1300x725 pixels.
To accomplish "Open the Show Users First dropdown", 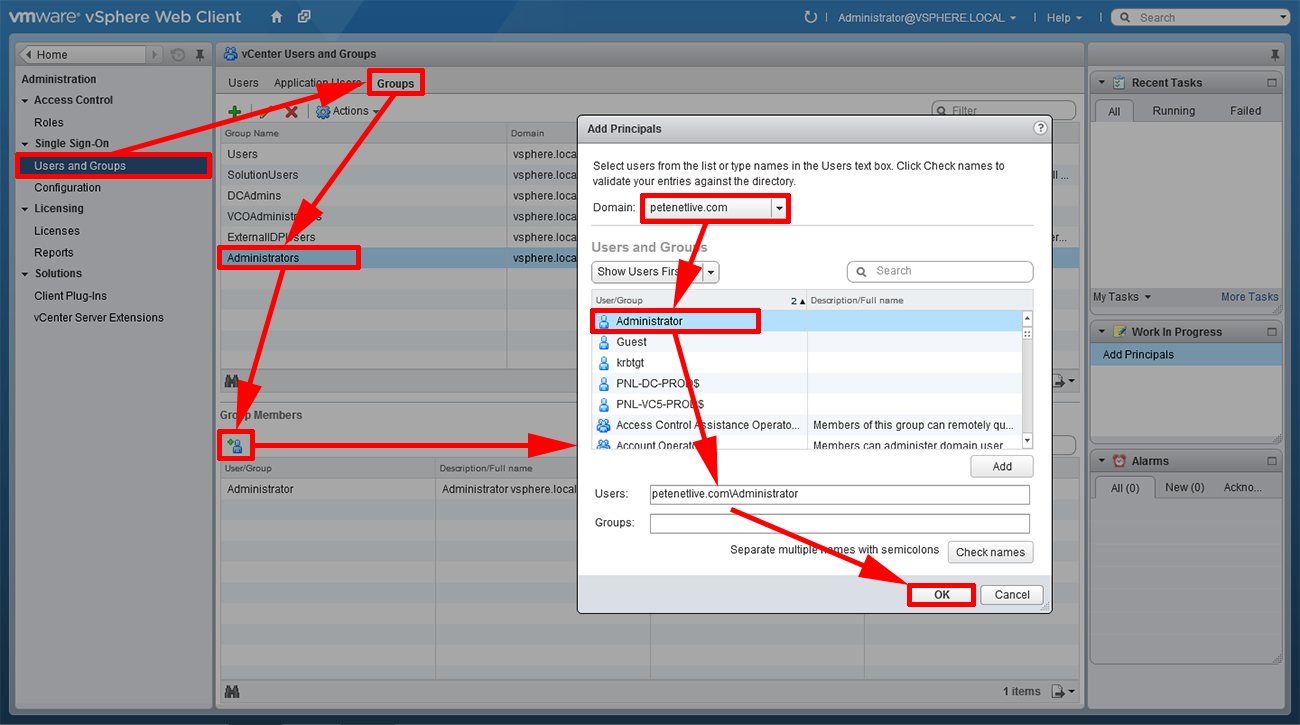I will click(655, 272).
